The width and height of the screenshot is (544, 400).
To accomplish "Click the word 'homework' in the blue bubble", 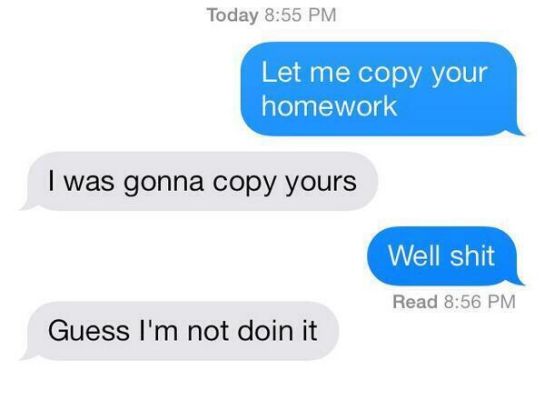I will click(329, 106).
